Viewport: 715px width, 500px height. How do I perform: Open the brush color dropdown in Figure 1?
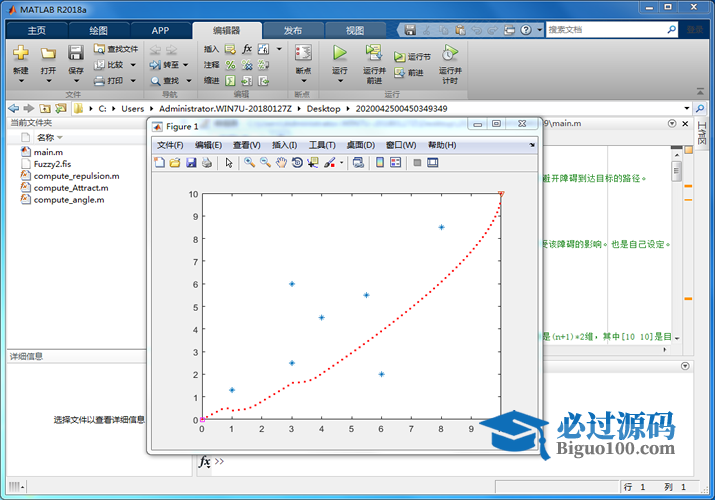341,162
